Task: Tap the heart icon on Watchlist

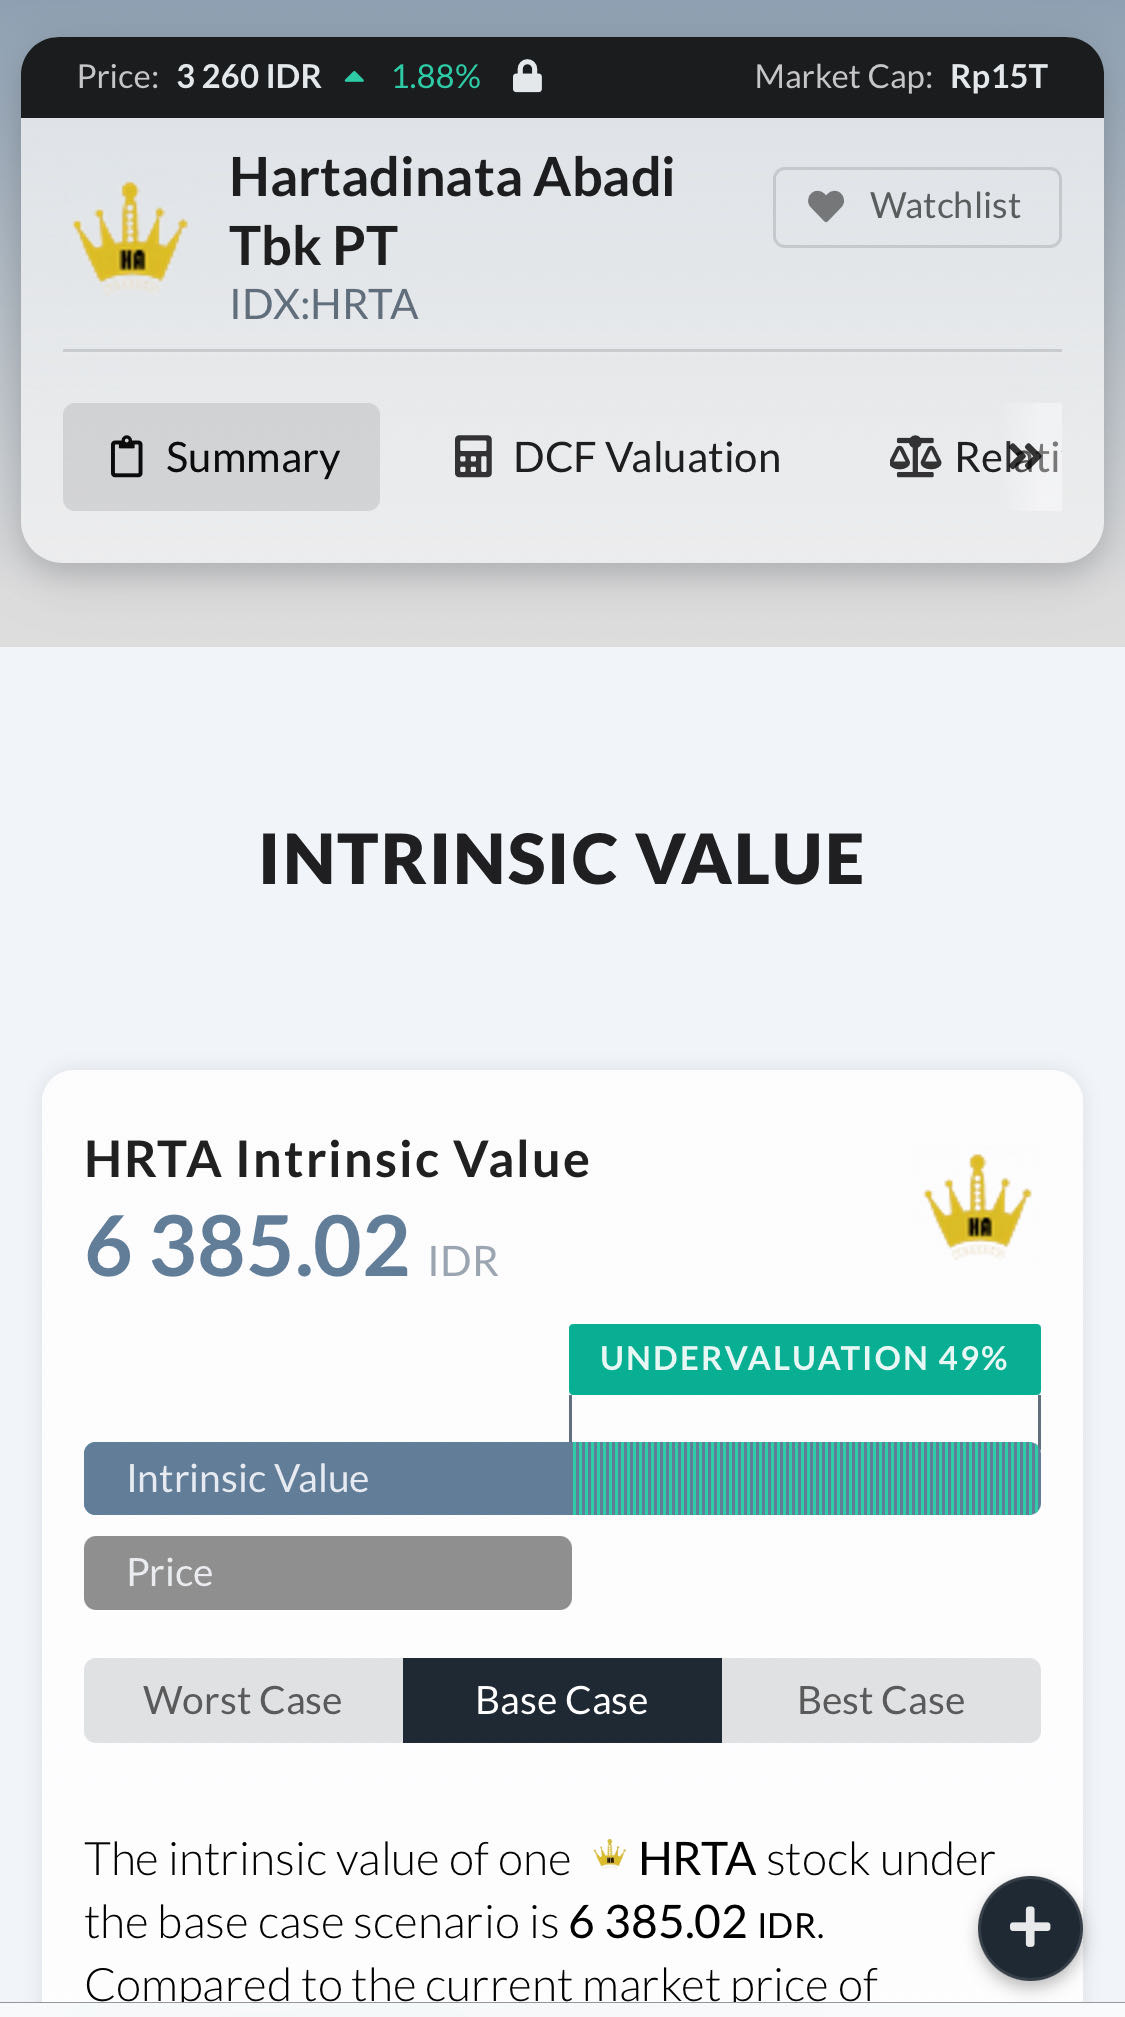Action: point(826,206)
